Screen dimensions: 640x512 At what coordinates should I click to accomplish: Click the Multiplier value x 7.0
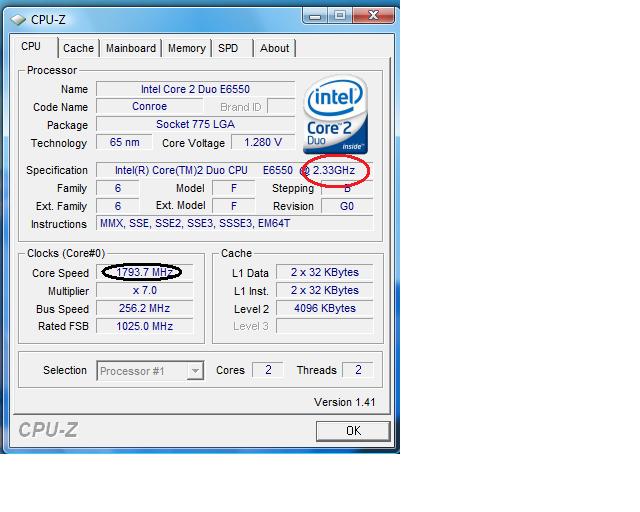(x=144, y=290)
